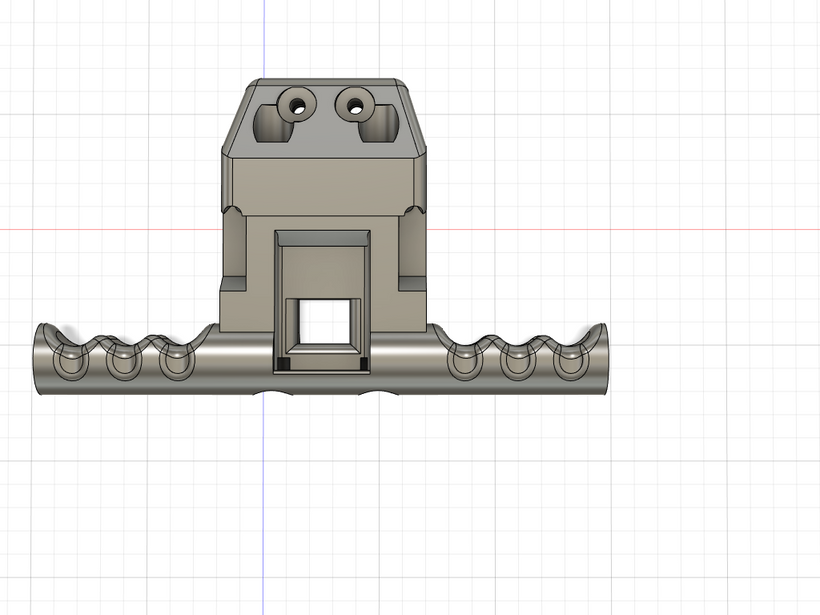Select the left angled chamfer face of block
Viewport: 820px width, 615px height.
tap(234, 120)
